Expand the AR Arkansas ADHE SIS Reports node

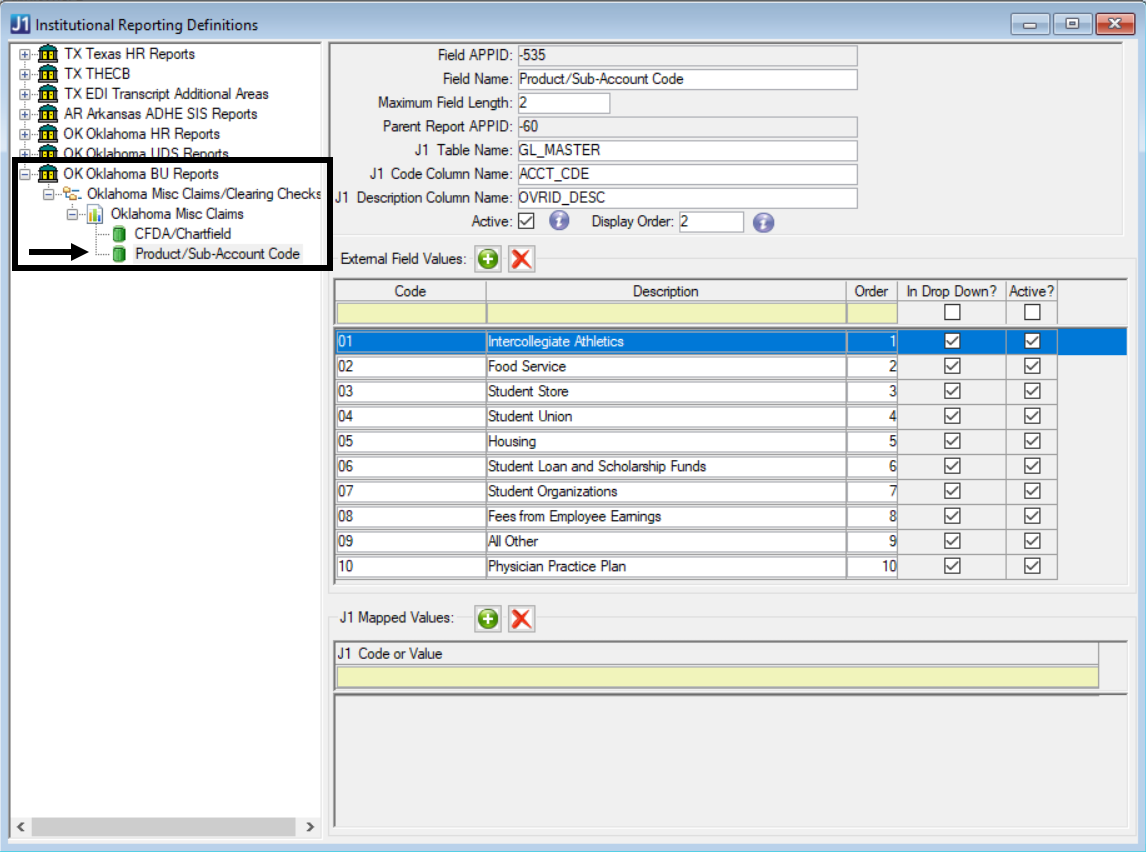(x=26, y=114)
